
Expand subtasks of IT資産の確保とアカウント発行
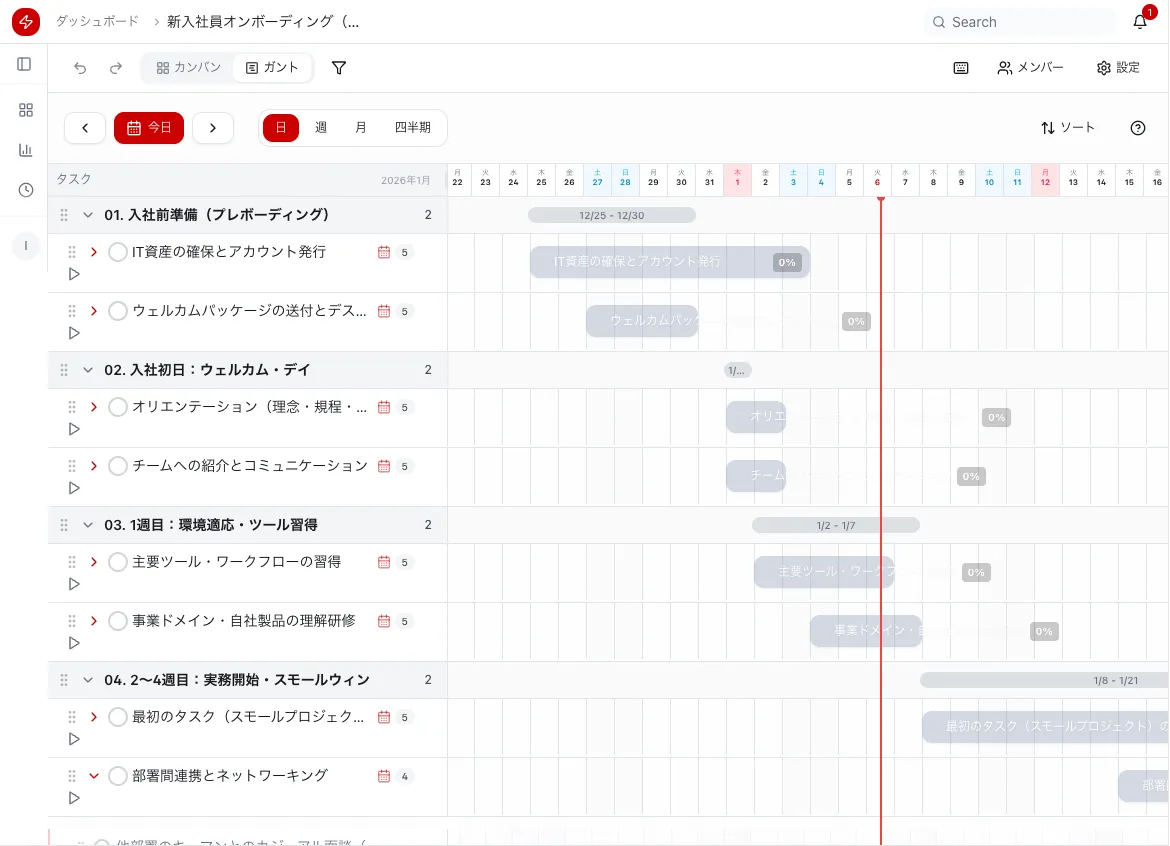pos(94,252)
